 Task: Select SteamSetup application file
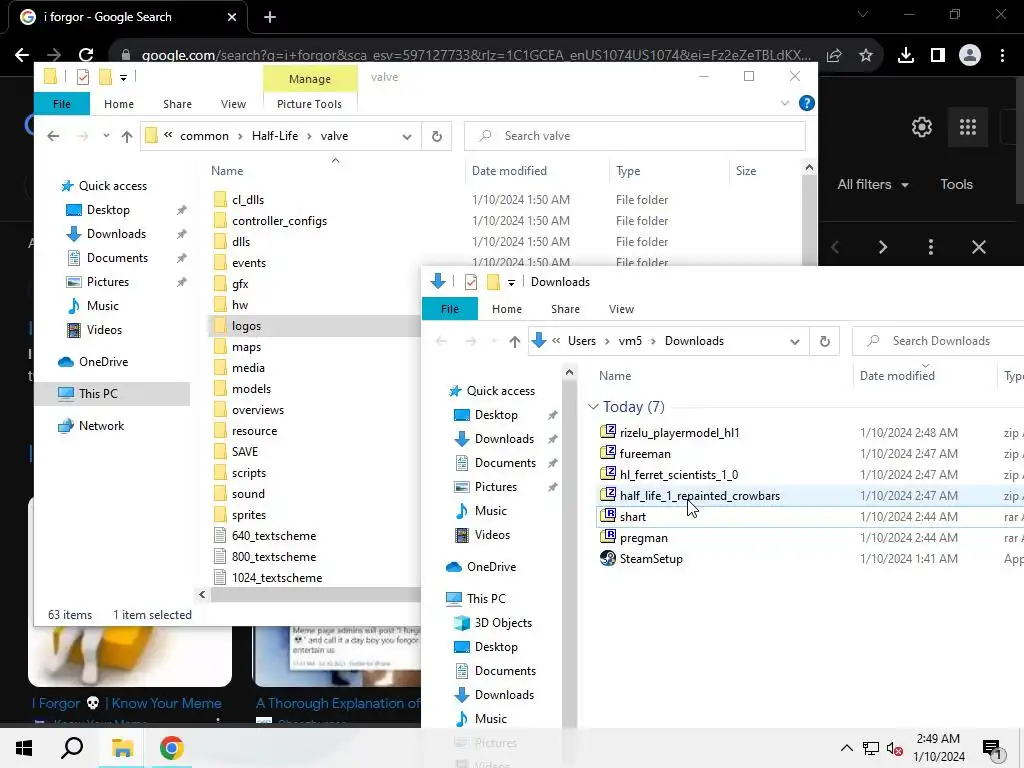coord(651,559)
